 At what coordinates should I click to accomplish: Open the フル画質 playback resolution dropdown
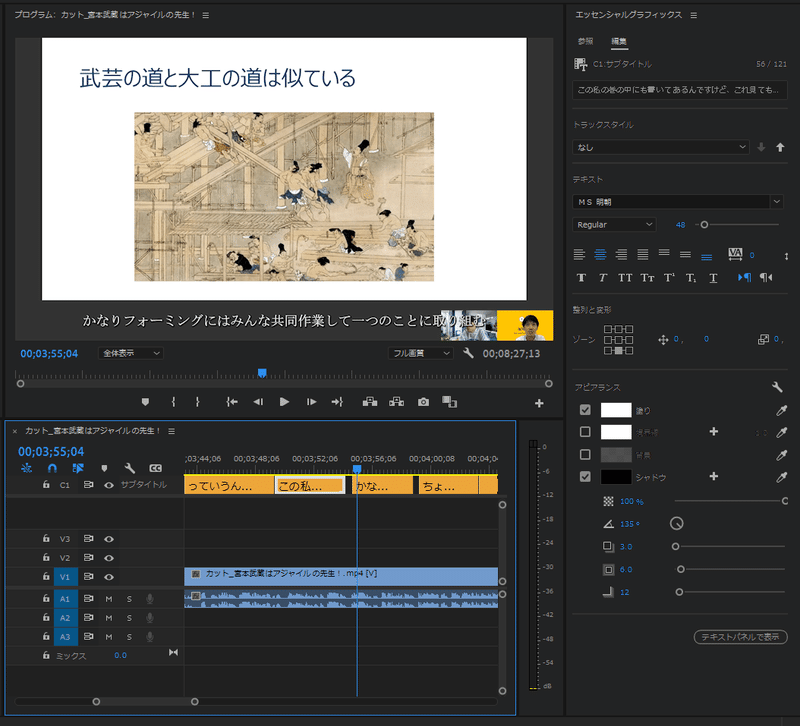point(420,353)
